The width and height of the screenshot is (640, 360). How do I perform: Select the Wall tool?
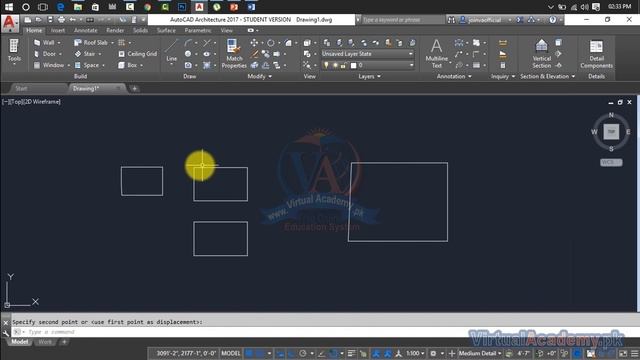click(44, 42)
